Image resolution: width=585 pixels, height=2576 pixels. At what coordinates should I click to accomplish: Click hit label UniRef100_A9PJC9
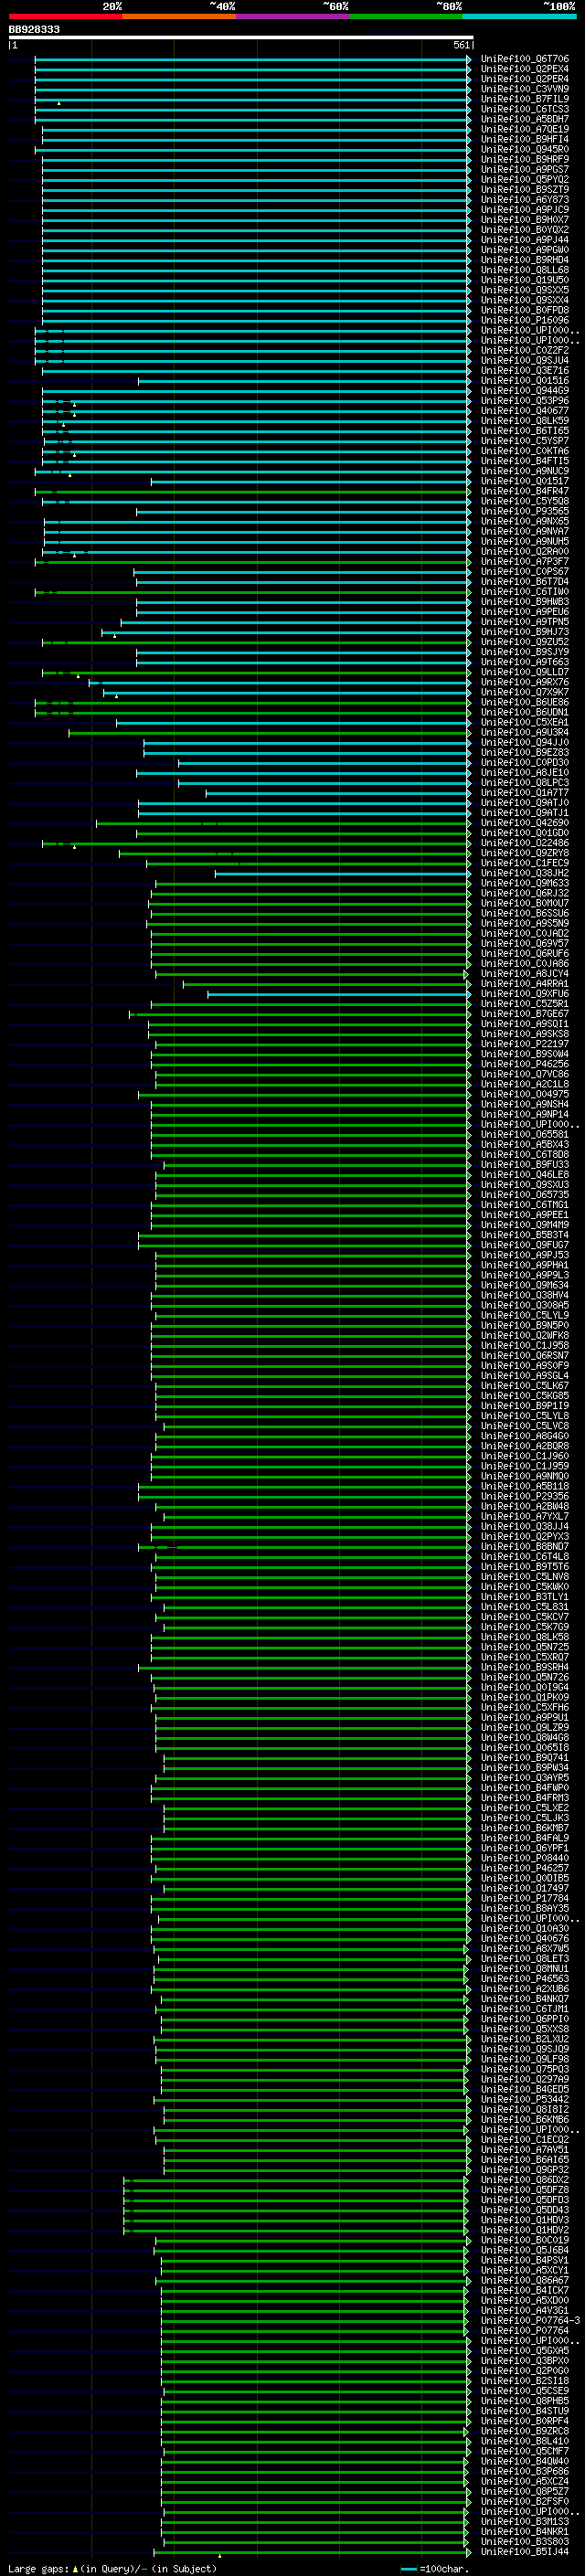click(524, 209)
